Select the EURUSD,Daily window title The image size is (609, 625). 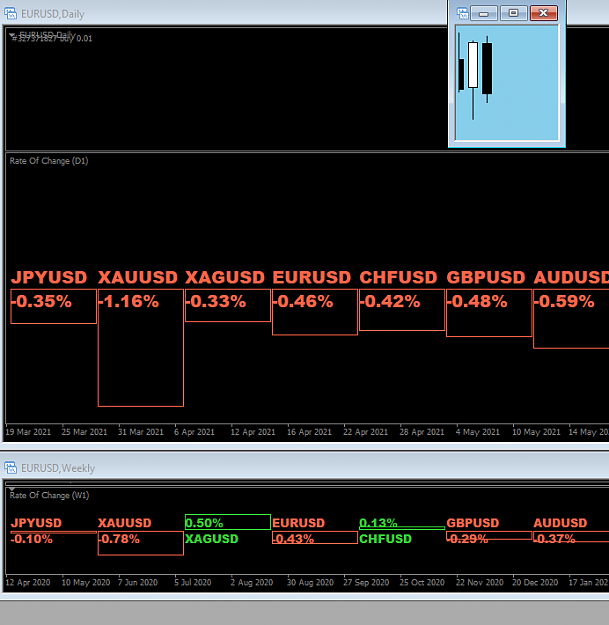coord(53,14)
